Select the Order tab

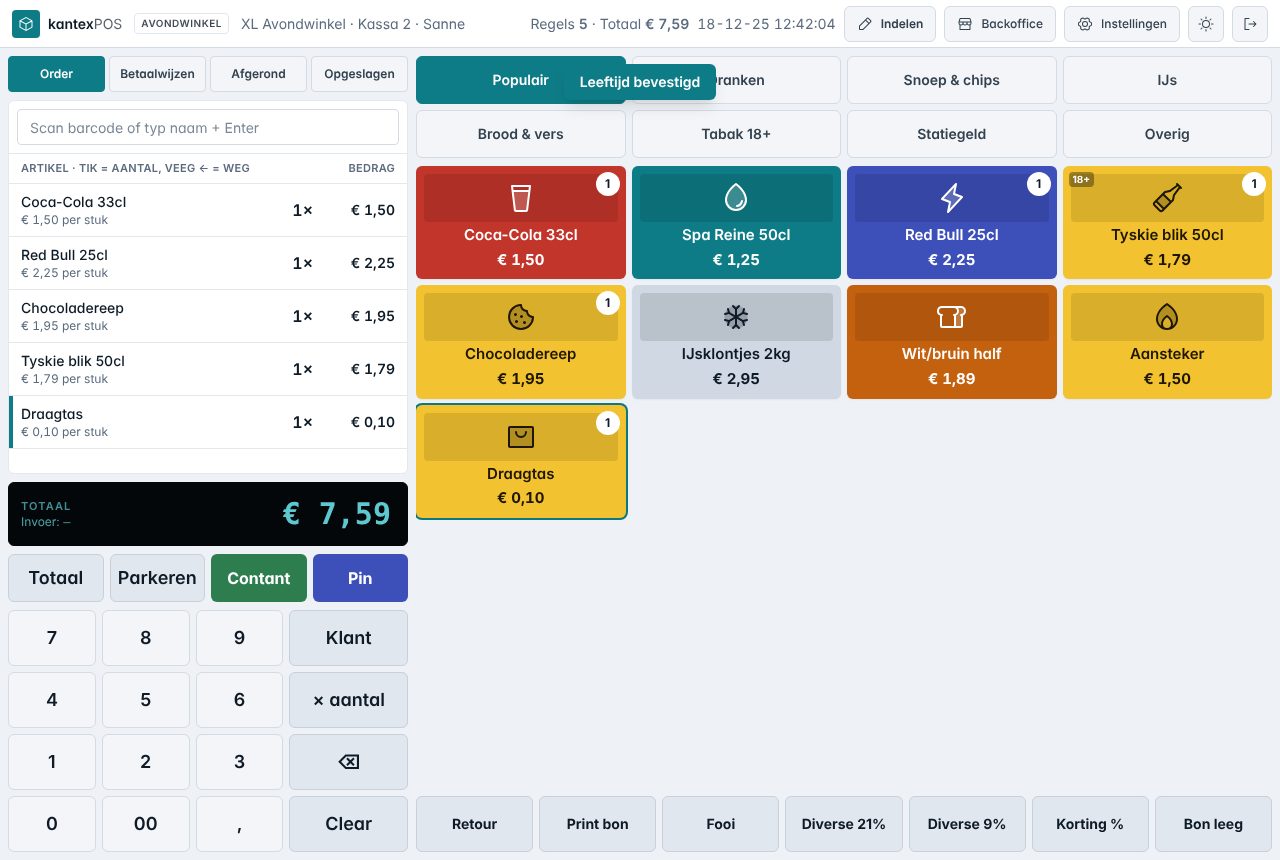coord(56,74)
